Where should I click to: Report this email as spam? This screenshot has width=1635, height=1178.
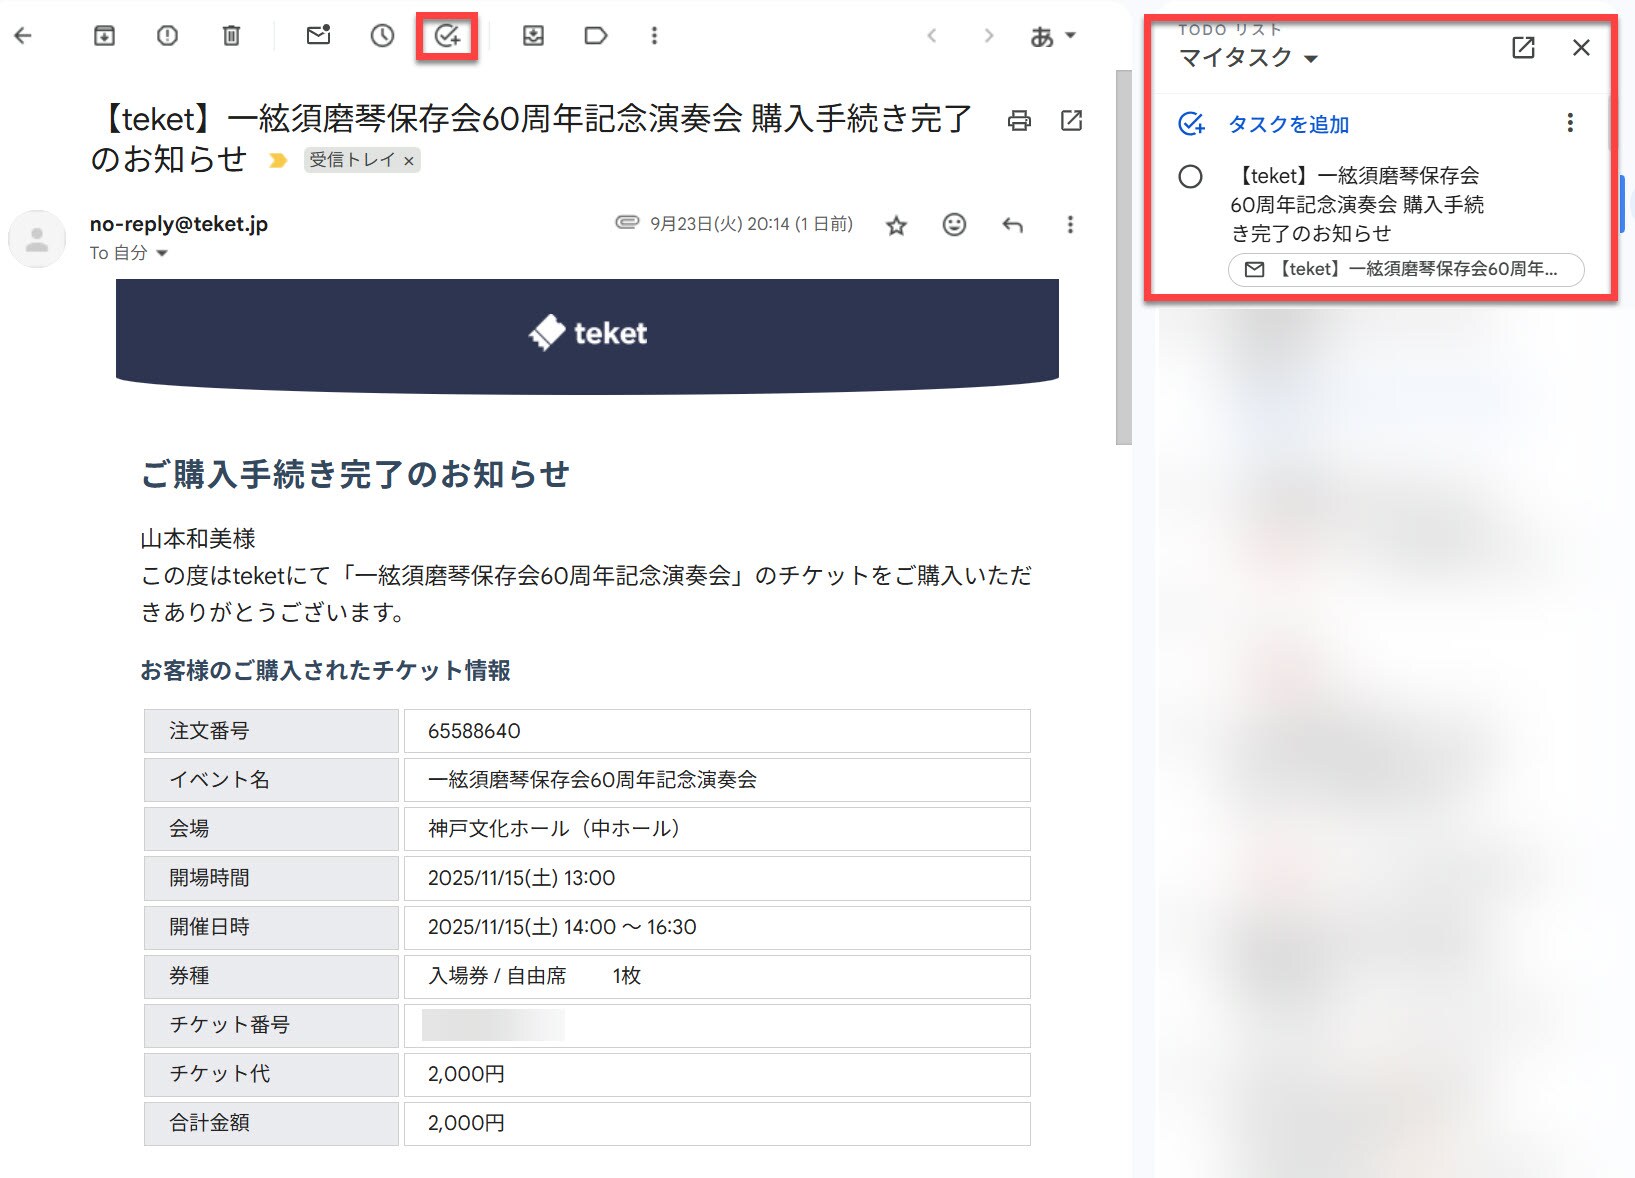(167, 36)
